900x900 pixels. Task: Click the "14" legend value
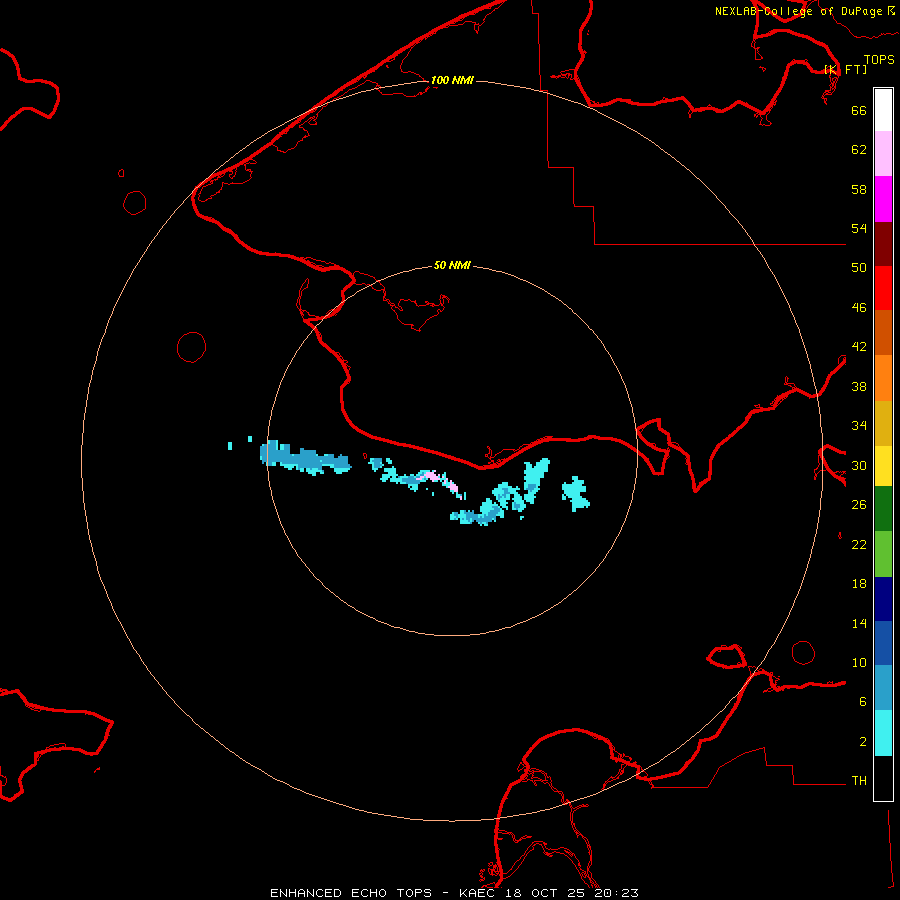[x=859, y=623]
